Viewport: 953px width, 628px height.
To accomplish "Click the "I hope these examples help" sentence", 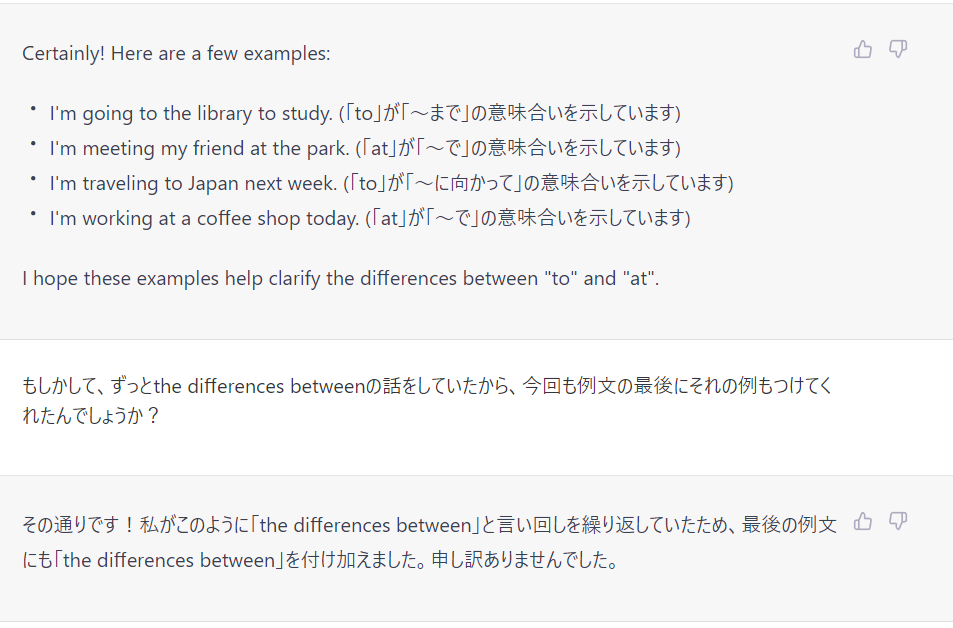I will [340, 278].
